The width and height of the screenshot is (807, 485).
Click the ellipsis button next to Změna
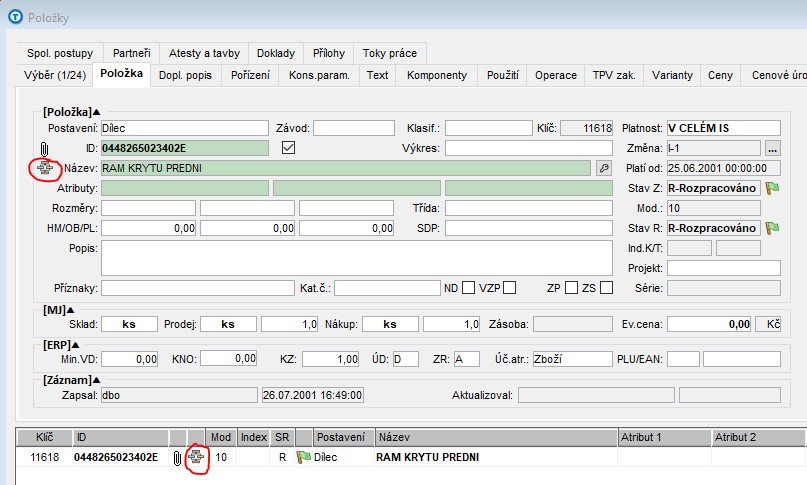tap(772, 148)
